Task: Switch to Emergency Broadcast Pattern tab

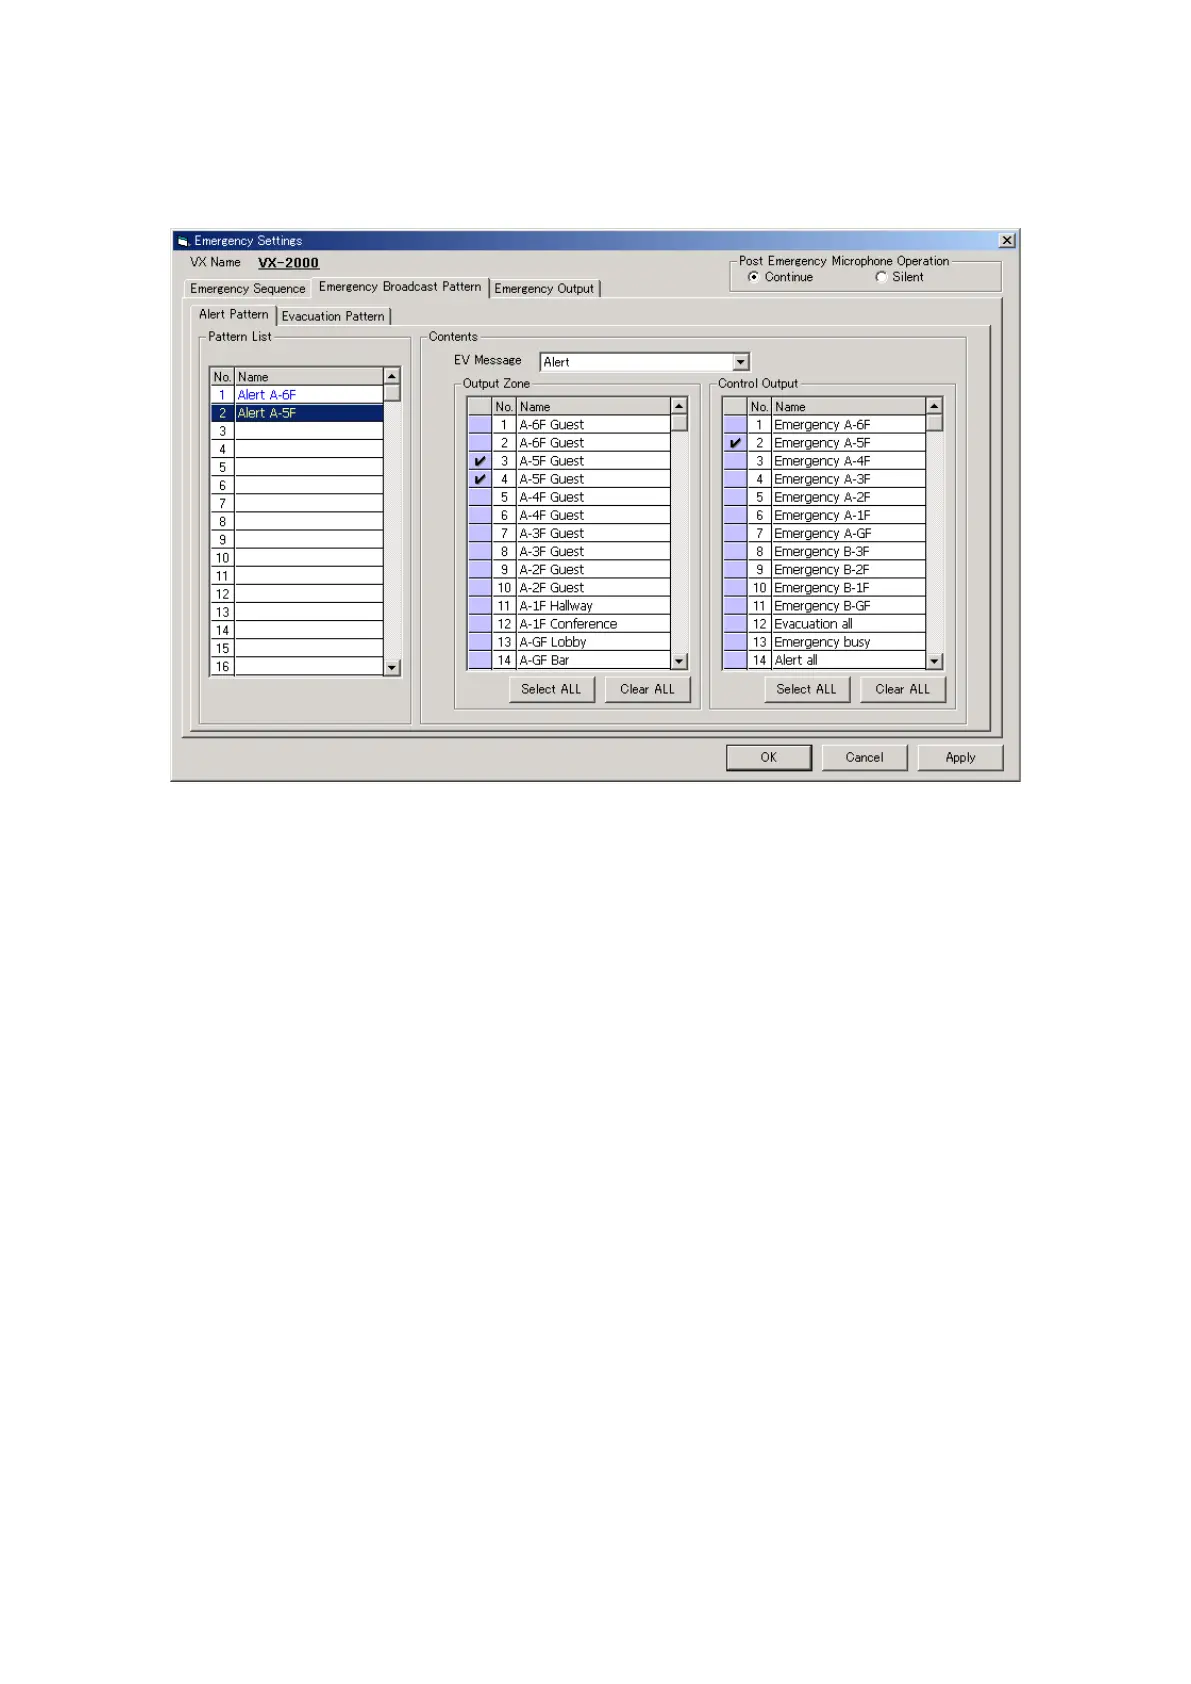Action: [400, 287]
